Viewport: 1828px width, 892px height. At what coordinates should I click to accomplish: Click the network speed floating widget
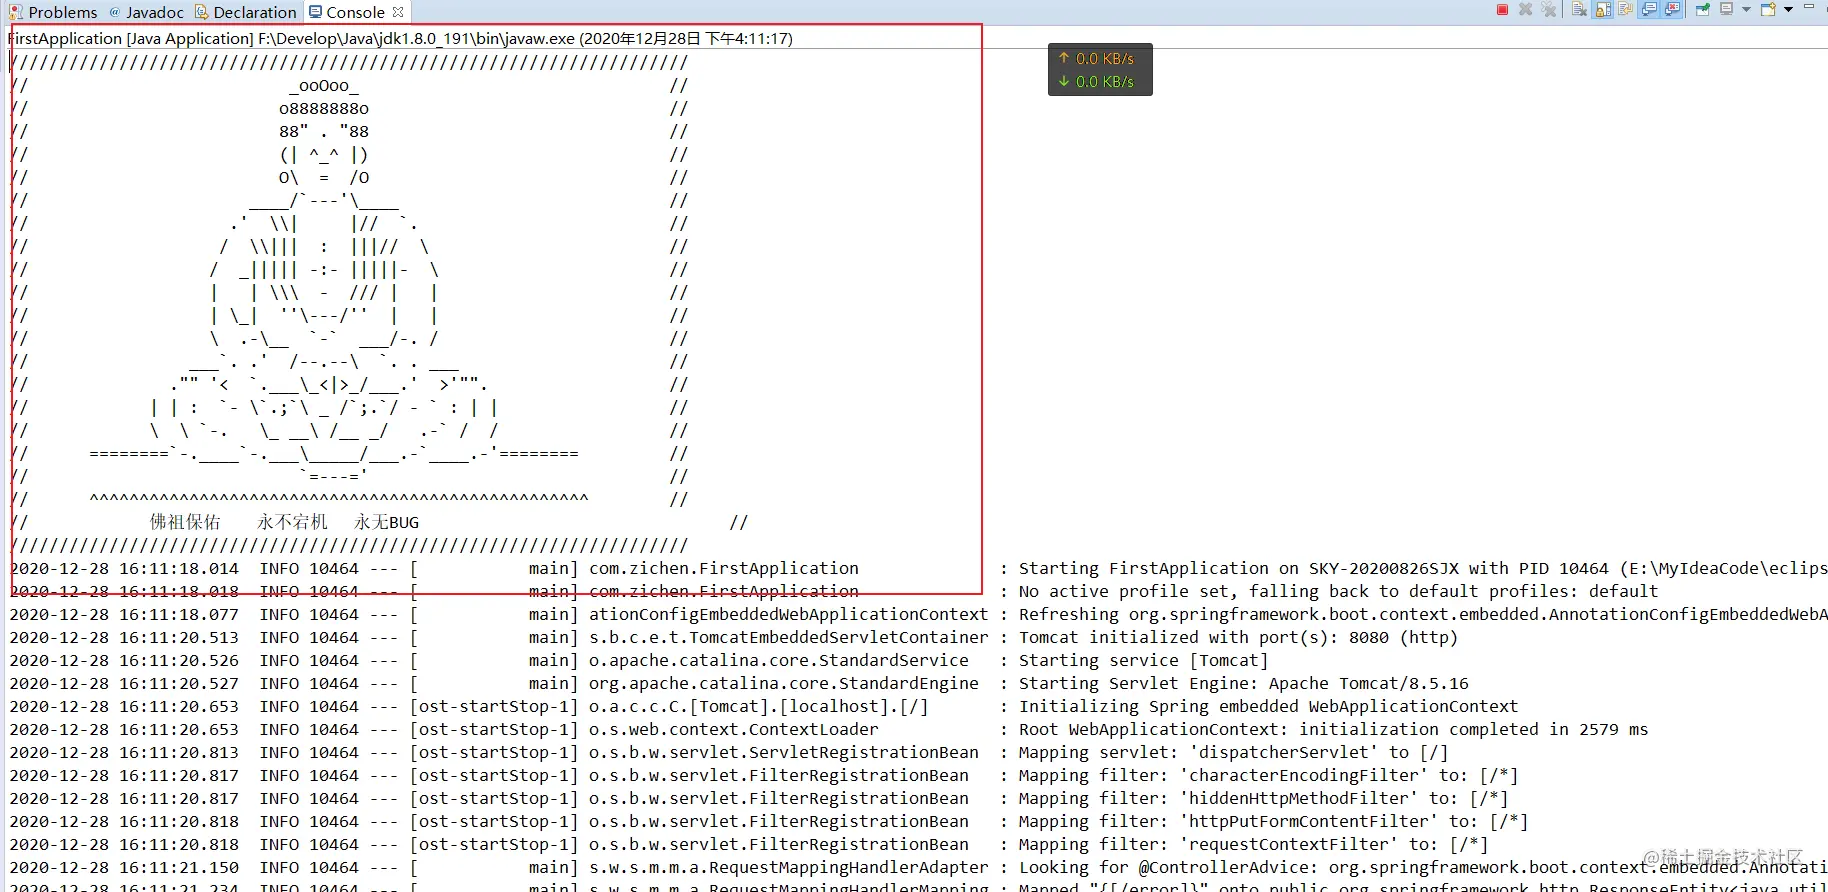[x=1100, y=70]
